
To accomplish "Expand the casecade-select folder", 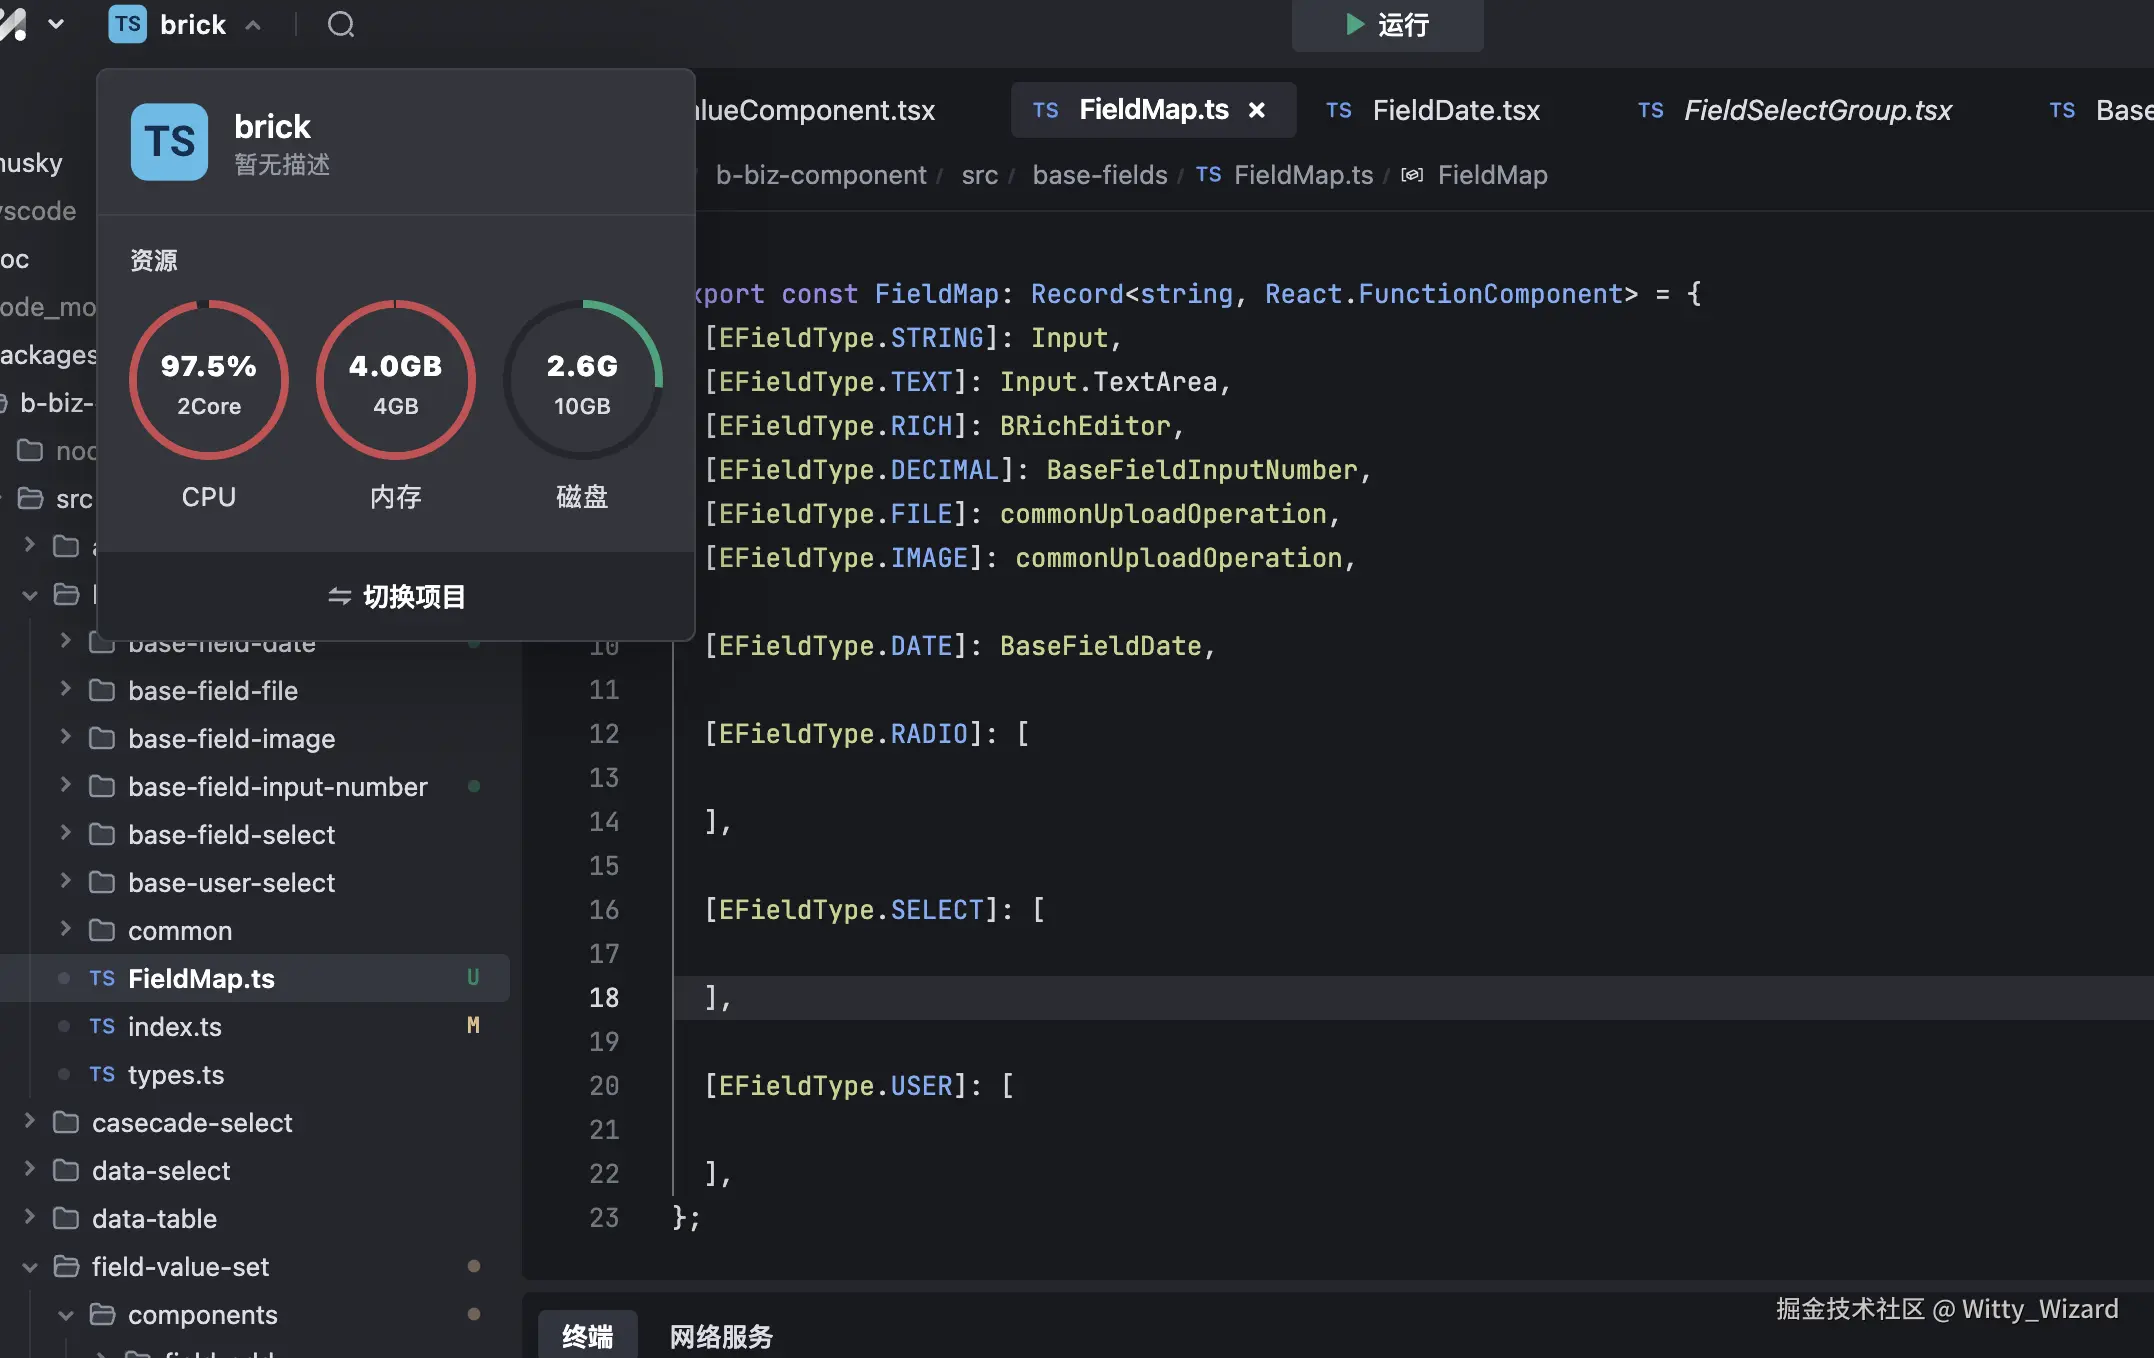I will tap(29, 1122).
